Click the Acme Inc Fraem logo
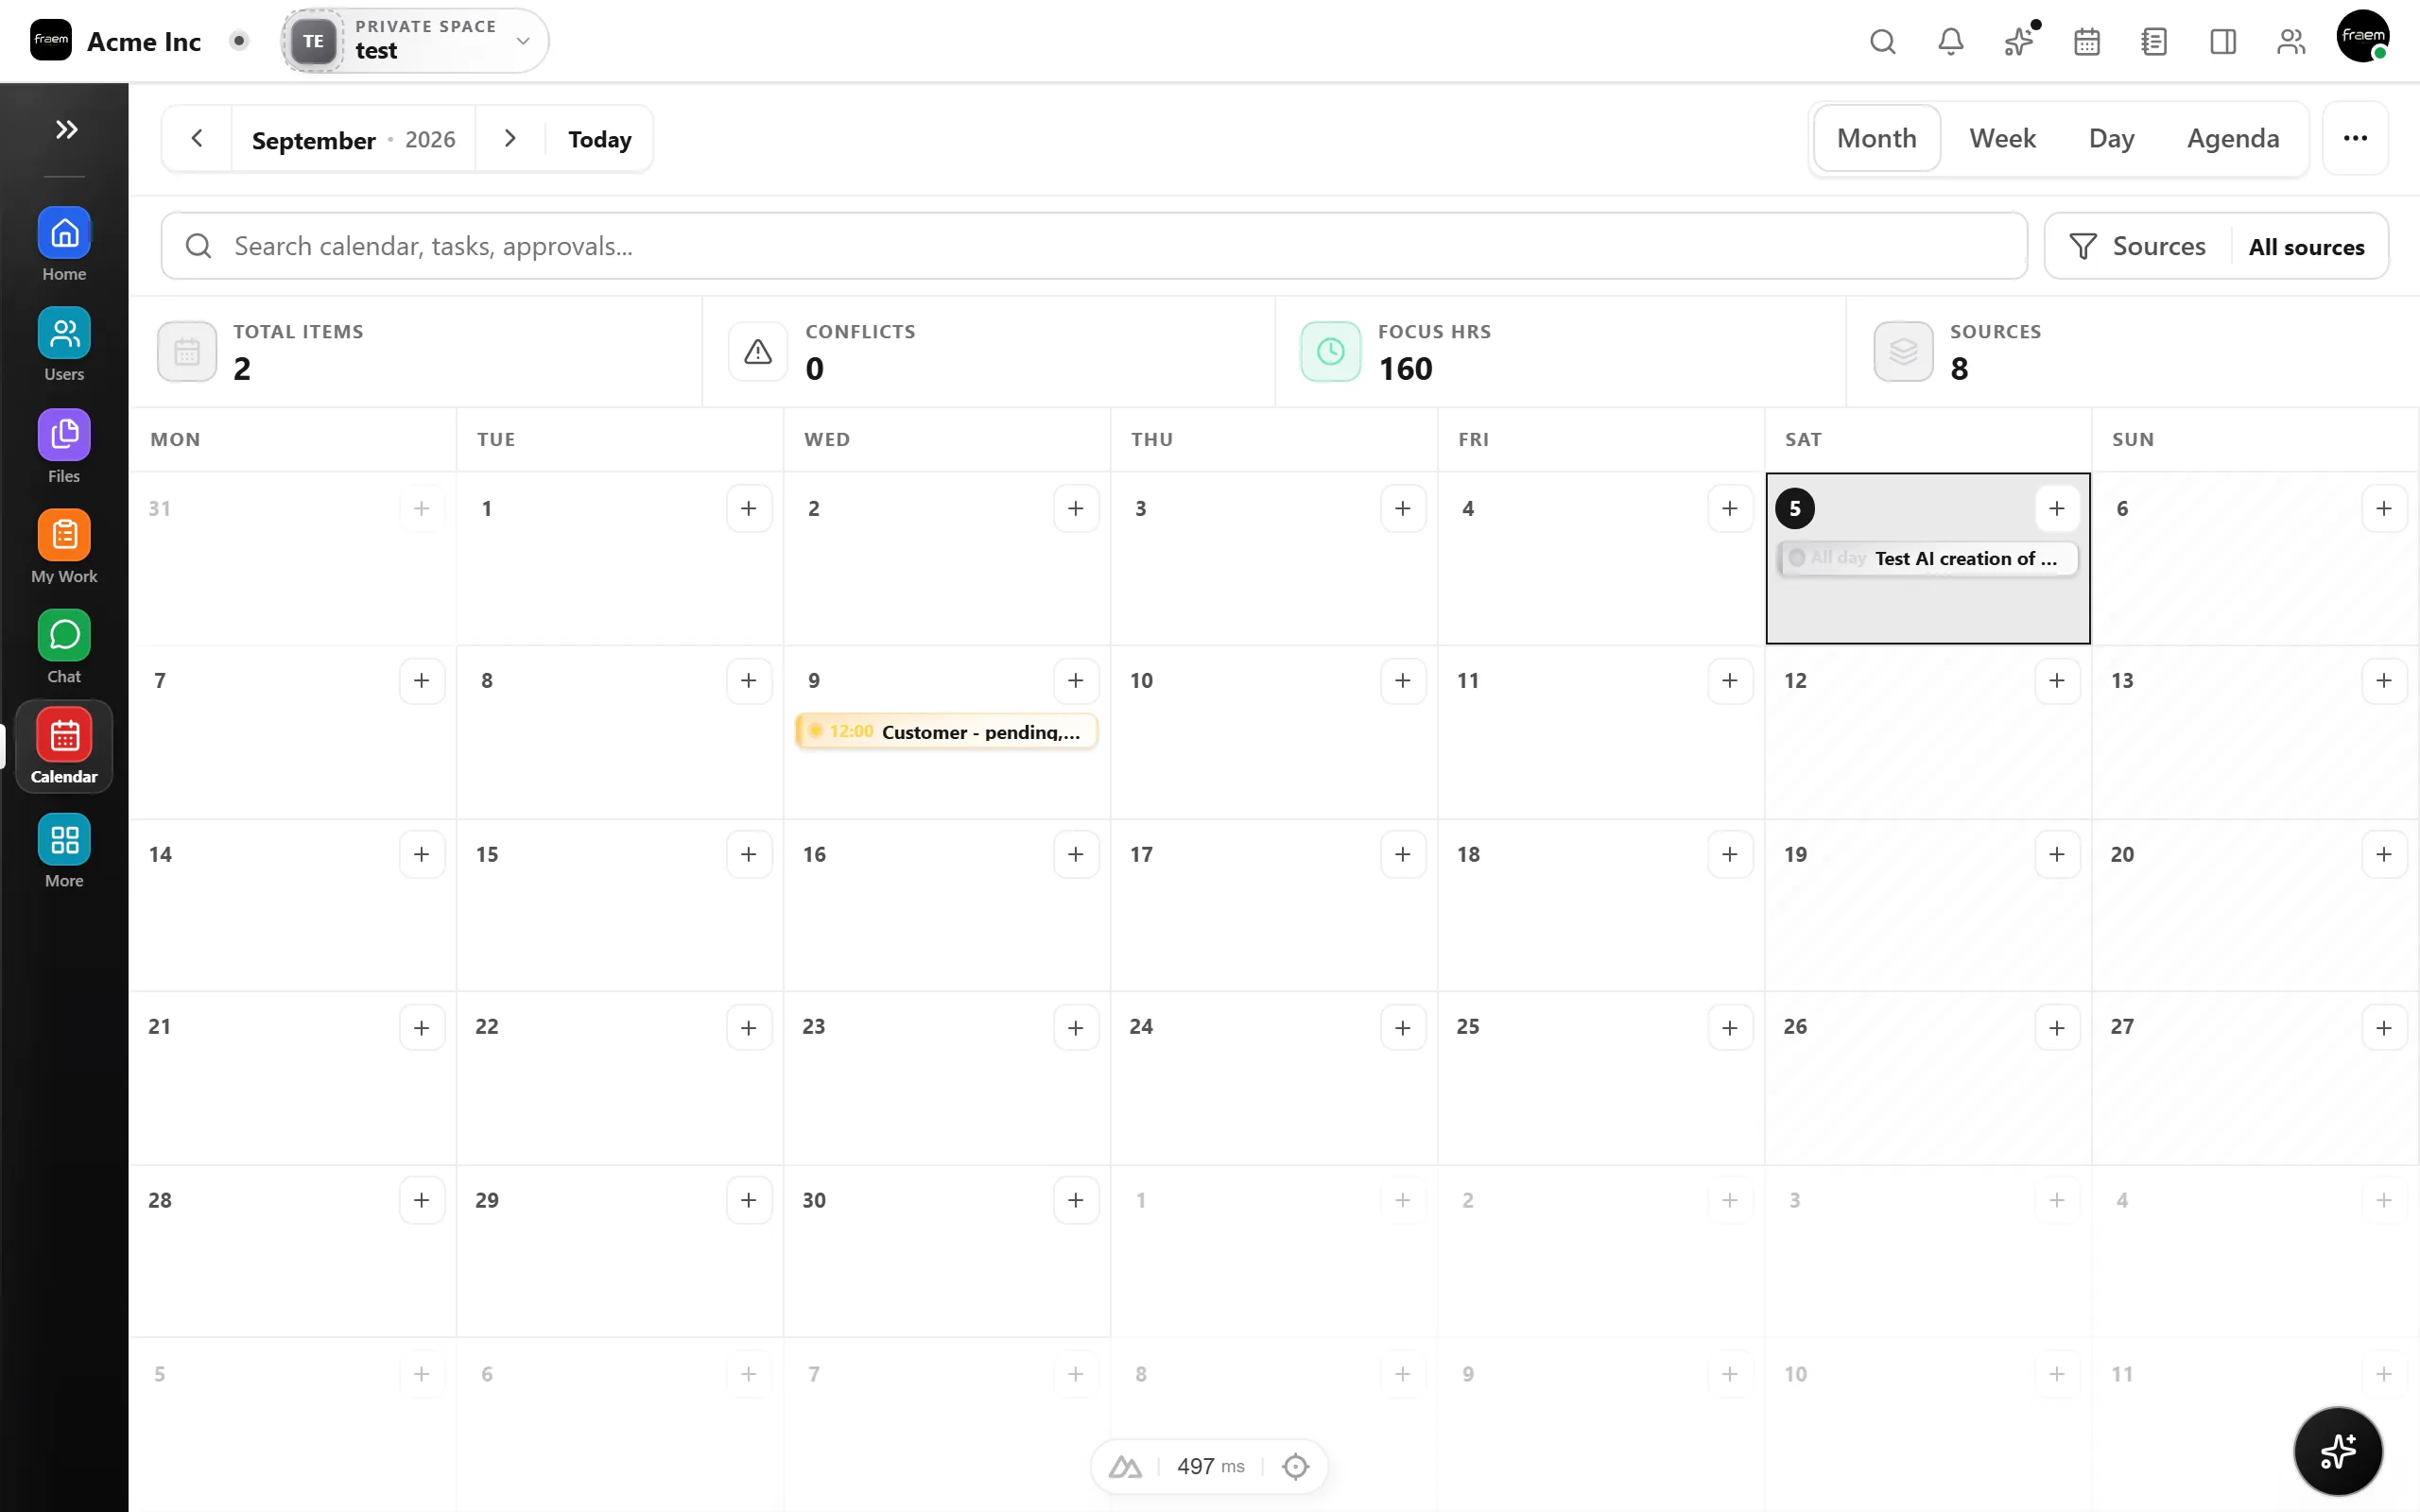 click(51, 40)
